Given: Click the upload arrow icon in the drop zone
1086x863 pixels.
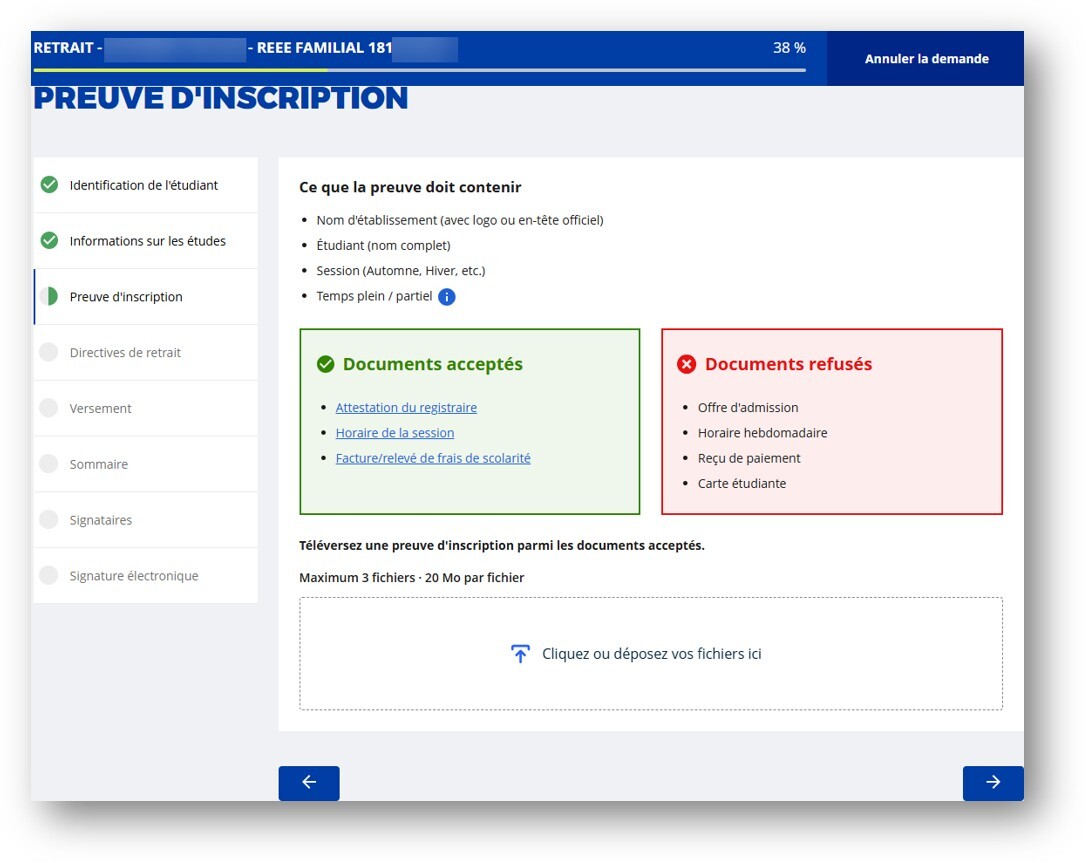Looking at the screenshot, I should 520,654.
